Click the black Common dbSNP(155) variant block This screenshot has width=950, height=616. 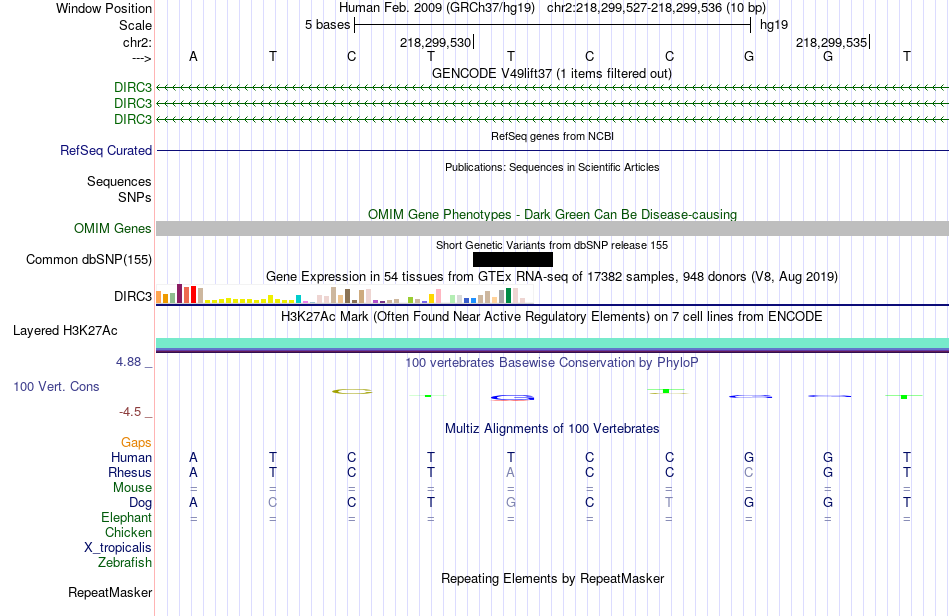point(513,259)
